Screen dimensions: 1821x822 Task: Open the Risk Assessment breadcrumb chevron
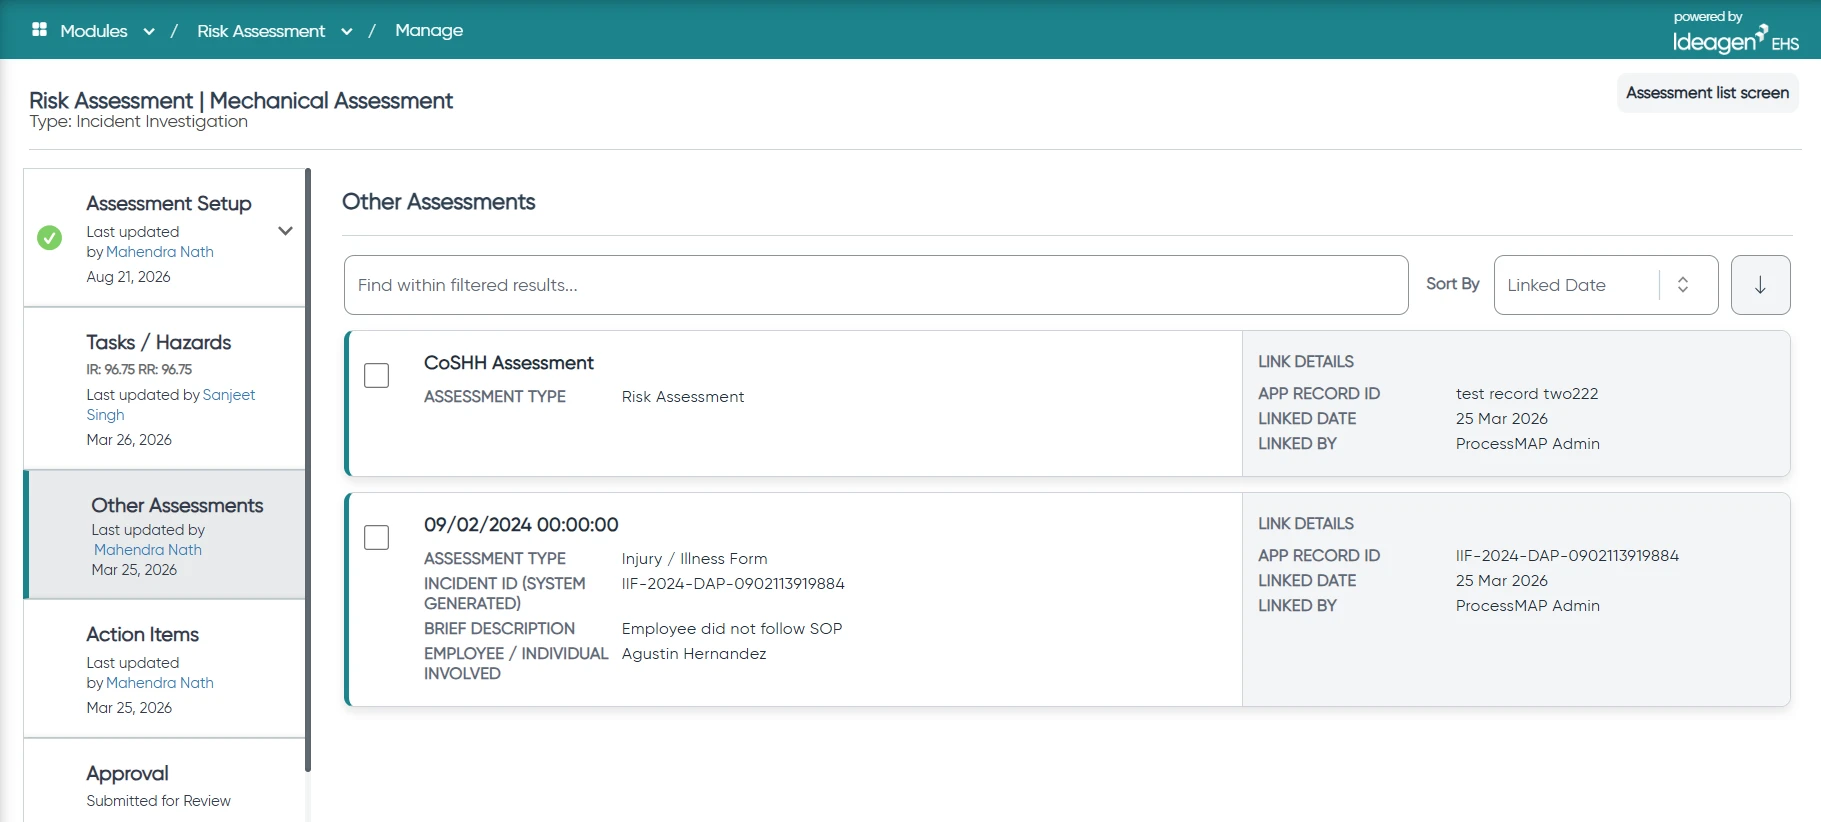(347, 31)
